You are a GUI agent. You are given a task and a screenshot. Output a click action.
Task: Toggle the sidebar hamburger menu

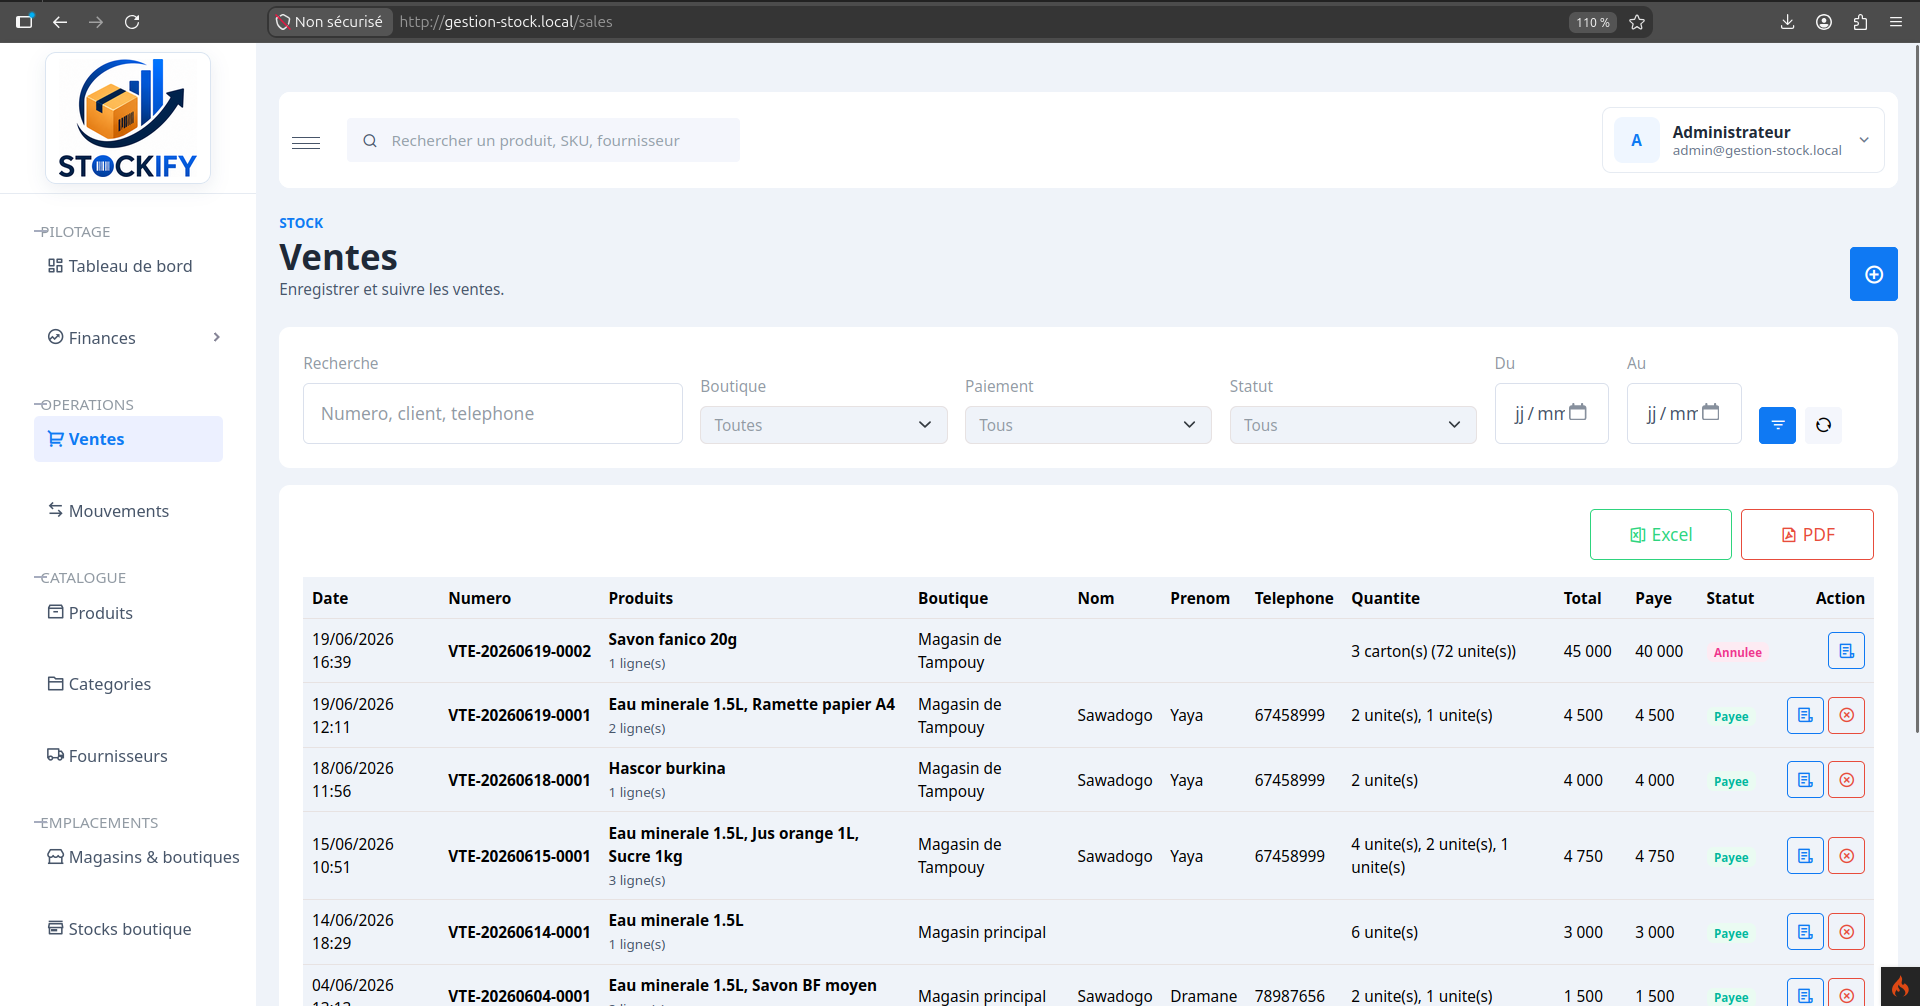(306, 142)
